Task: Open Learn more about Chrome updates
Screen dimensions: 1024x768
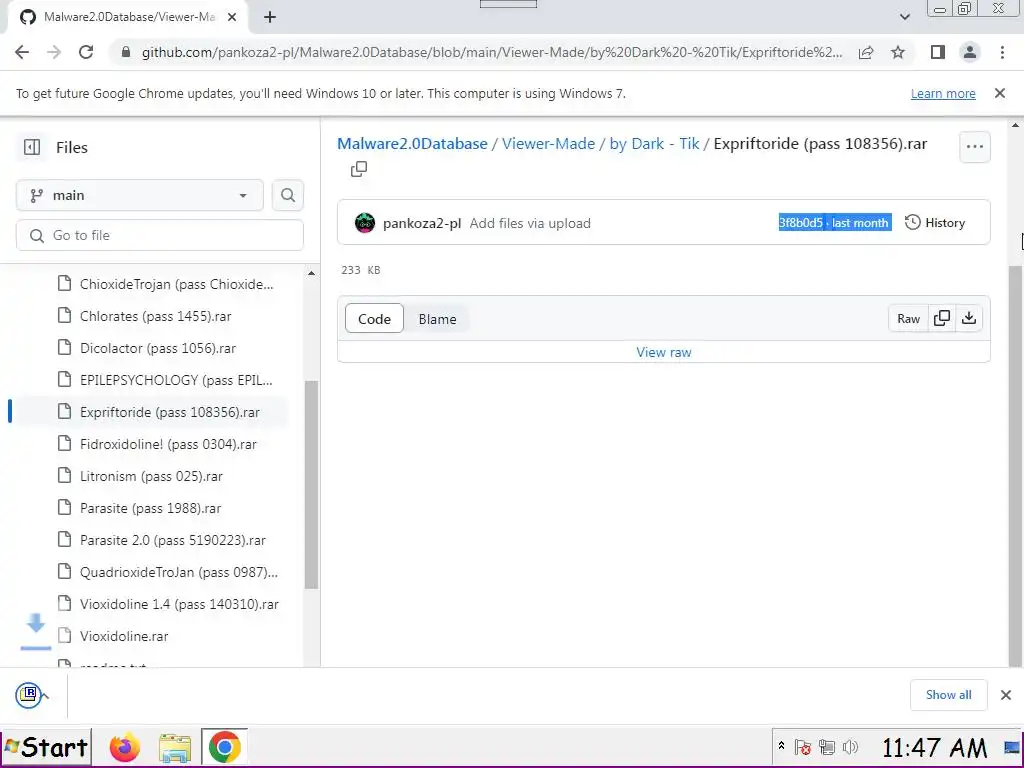Action: point(943,93)
